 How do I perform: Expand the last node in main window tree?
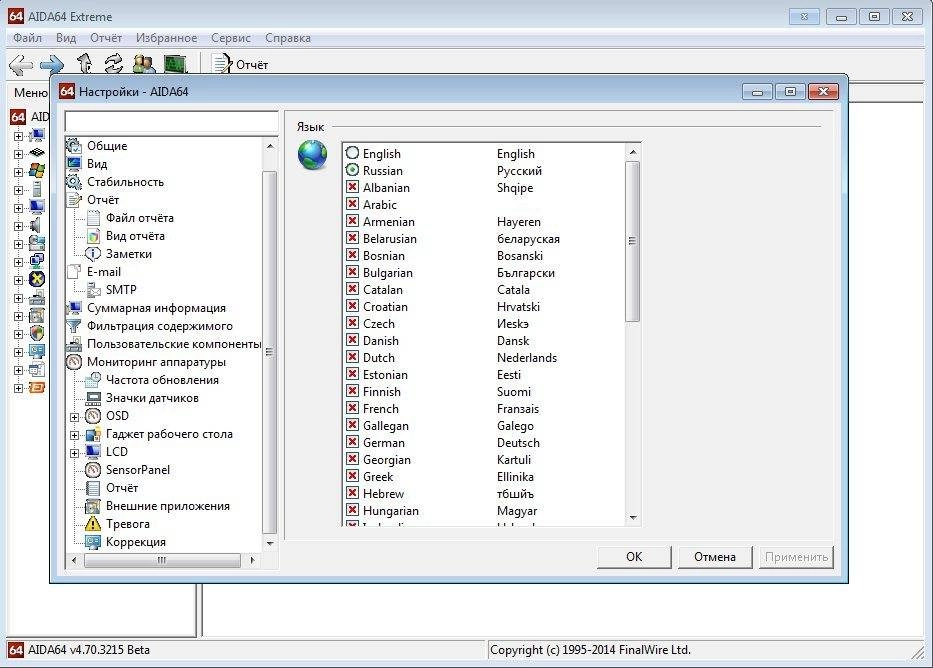tap(18, 388)
